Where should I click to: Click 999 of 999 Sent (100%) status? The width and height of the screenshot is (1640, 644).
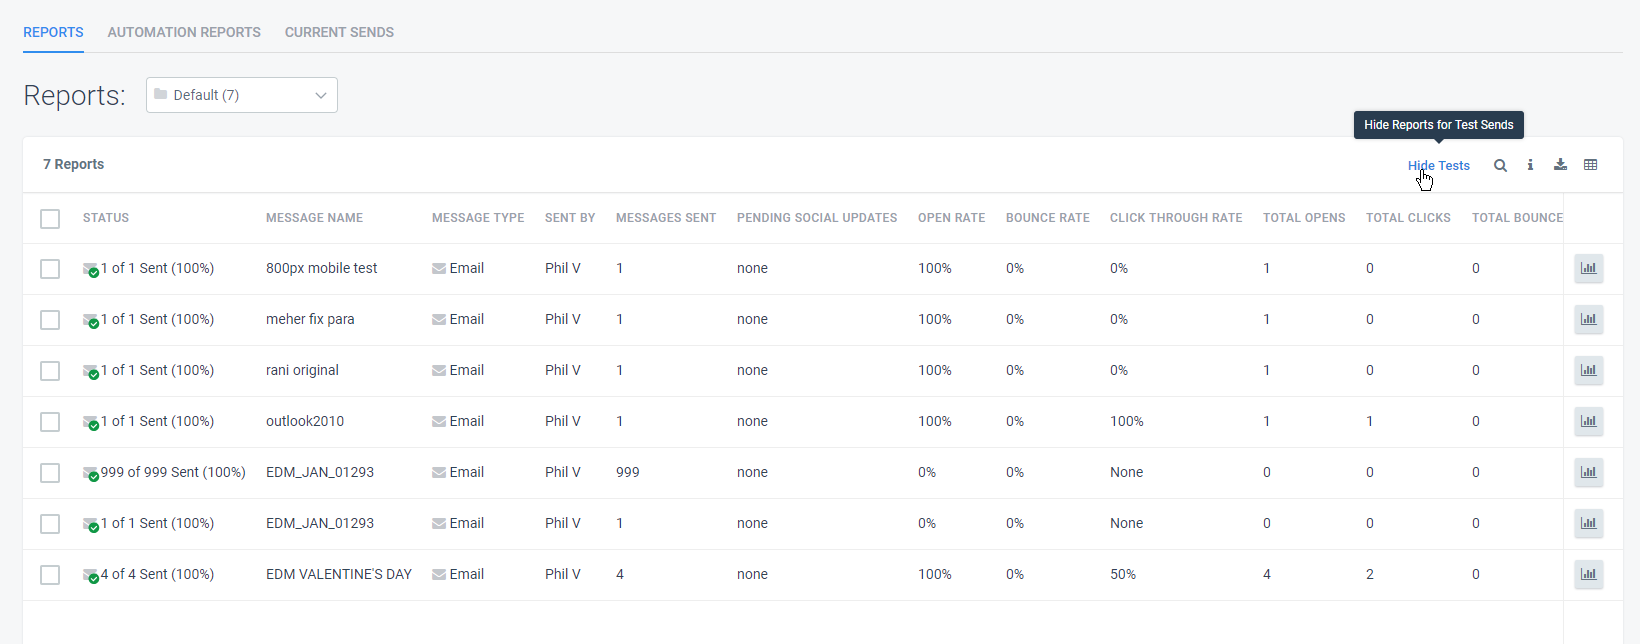(173, 472)
